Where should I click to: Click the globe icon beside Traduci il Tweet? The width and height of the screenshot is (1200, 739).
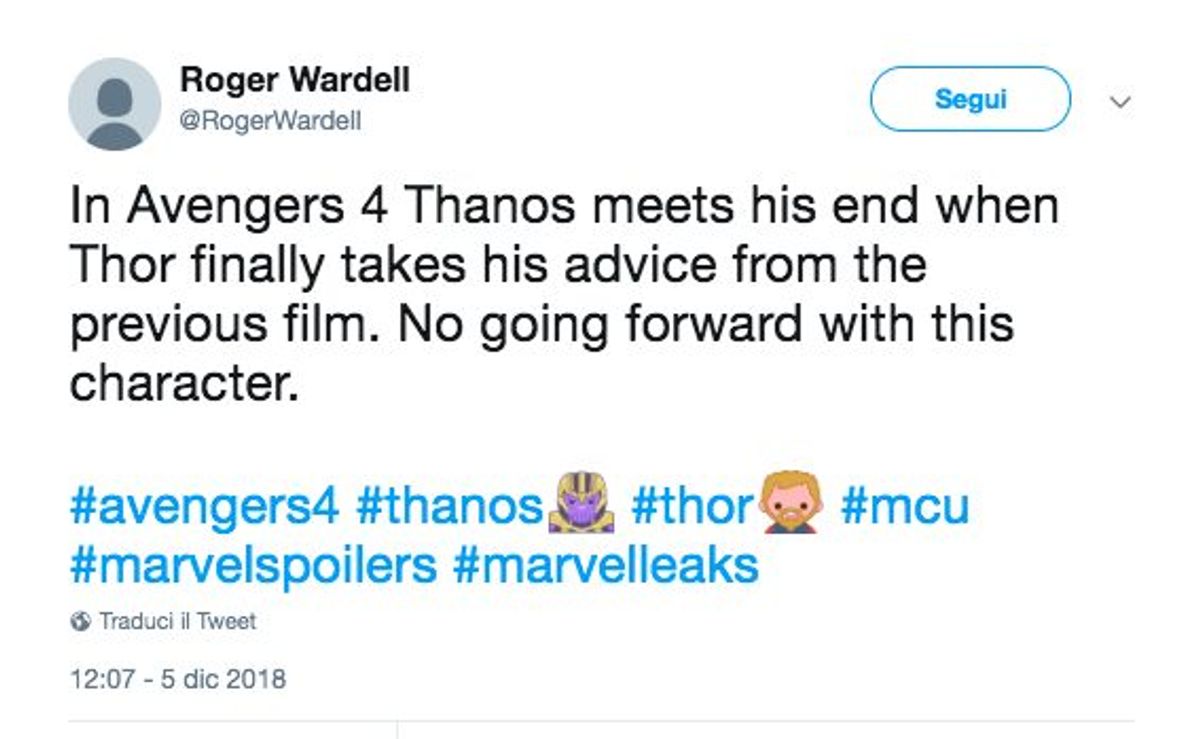coord(80,621)
